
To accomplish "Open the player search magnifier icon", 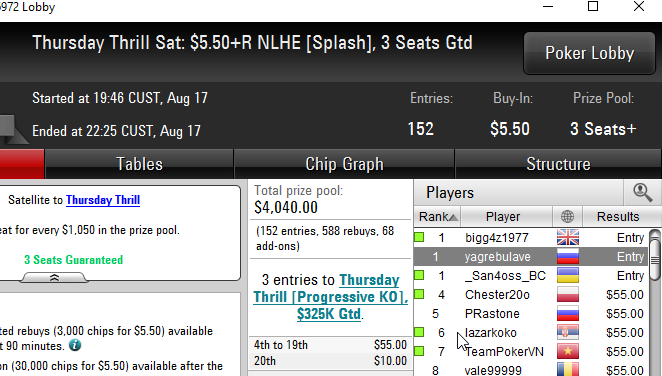I will click(x=642, y=192).
